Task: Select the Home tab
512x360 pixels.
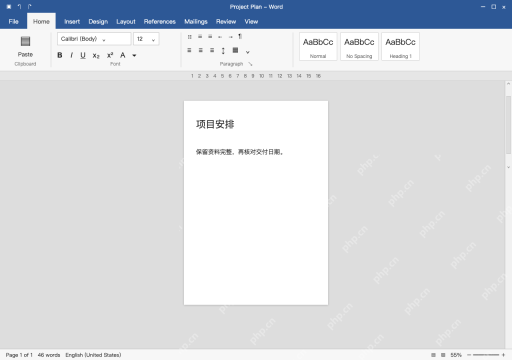Action: click(41, 22)
